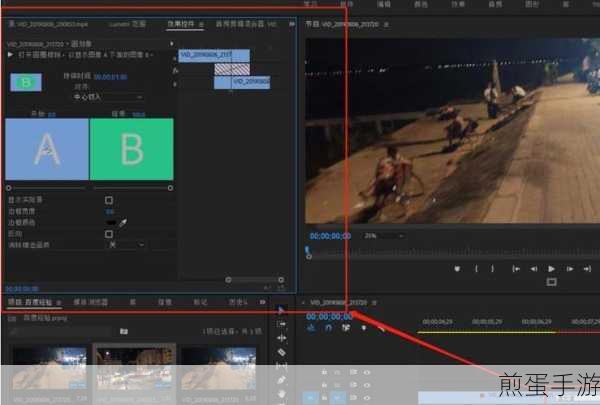Click the Program Monitor timecode 00;00;00;00
The height and width of the screenshot is (405, 600).
pyautogui.click(x=330, y=236)
